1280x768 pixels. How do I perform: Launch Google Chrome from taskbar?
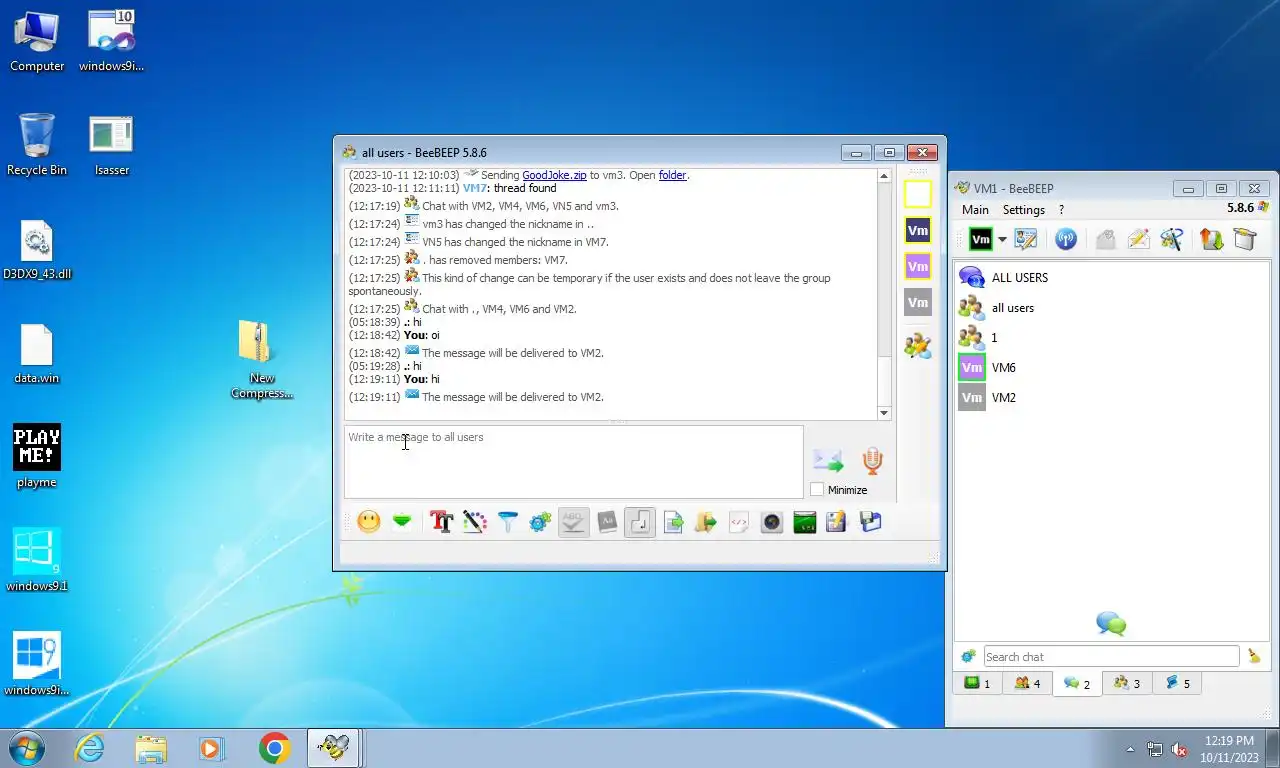point(274,748)
